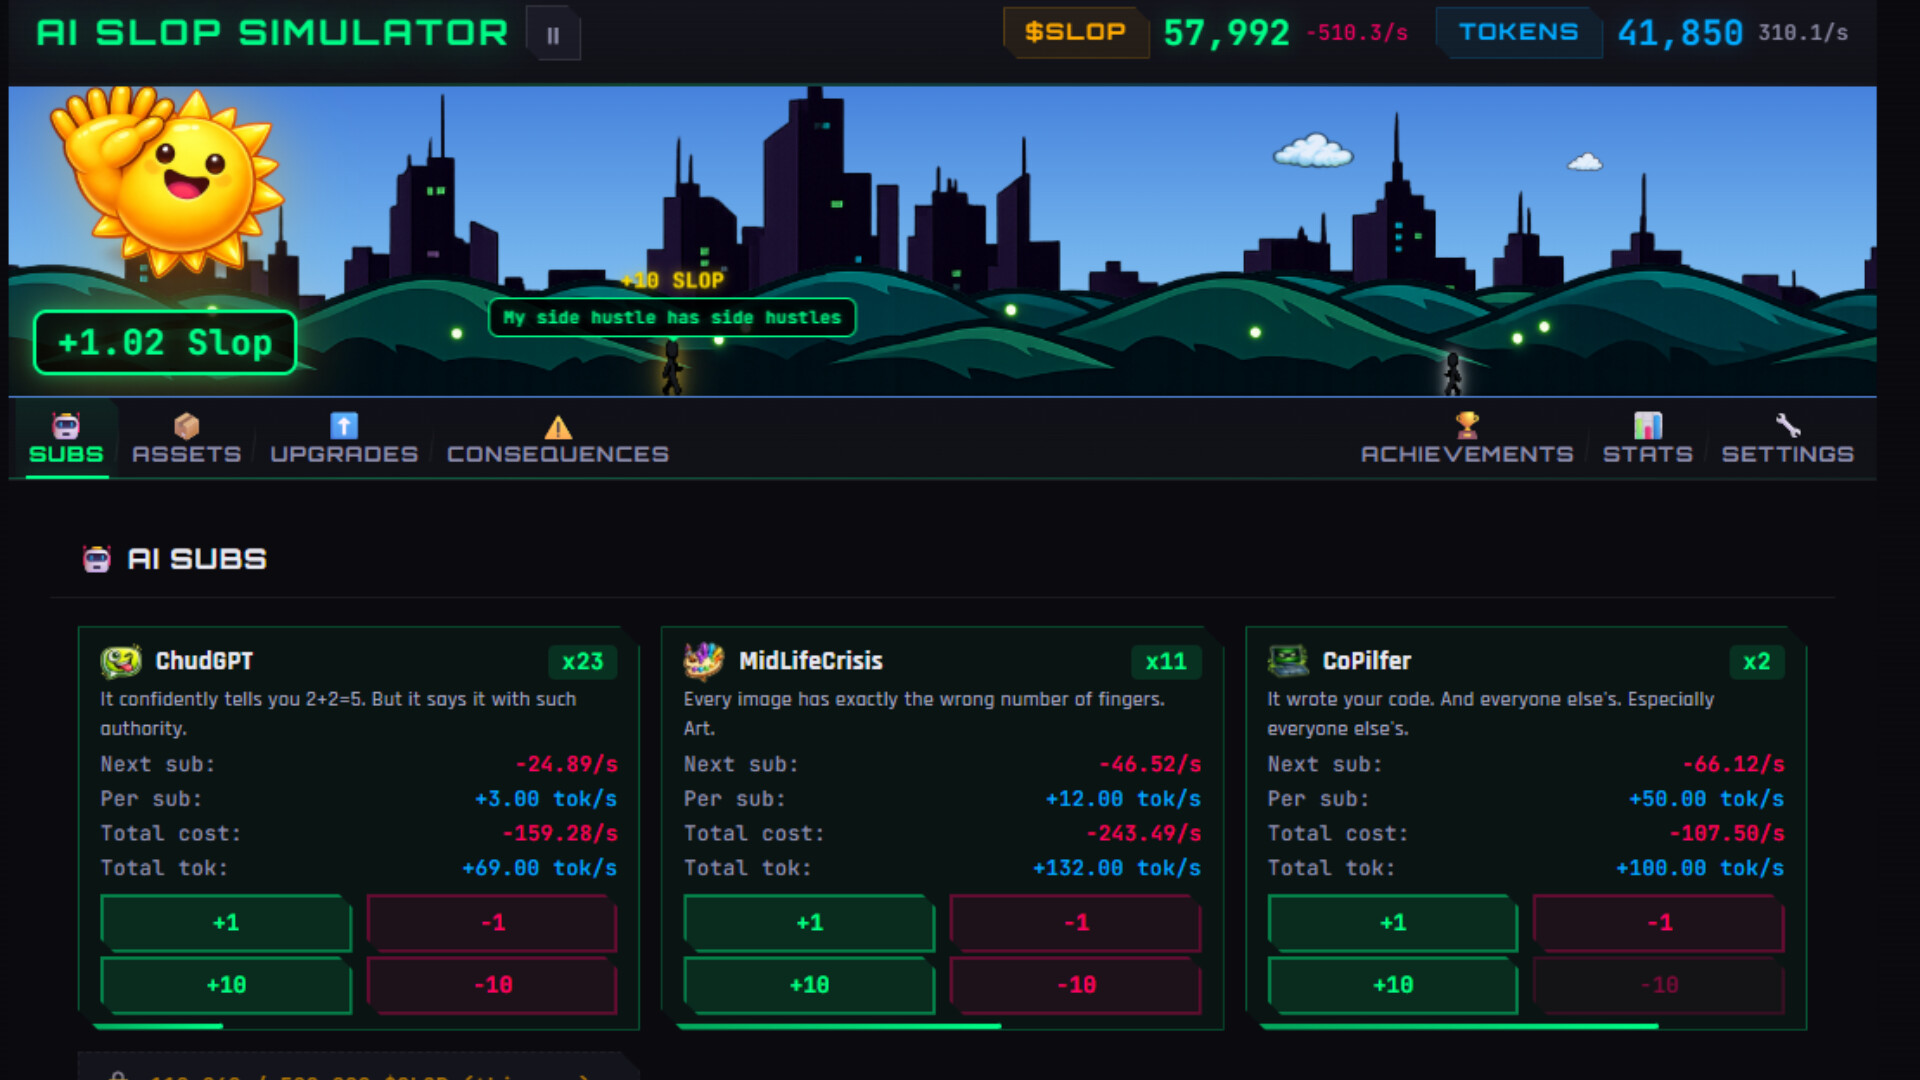Pause the game with the II button

pyautogui.click(x=554, y=33)
